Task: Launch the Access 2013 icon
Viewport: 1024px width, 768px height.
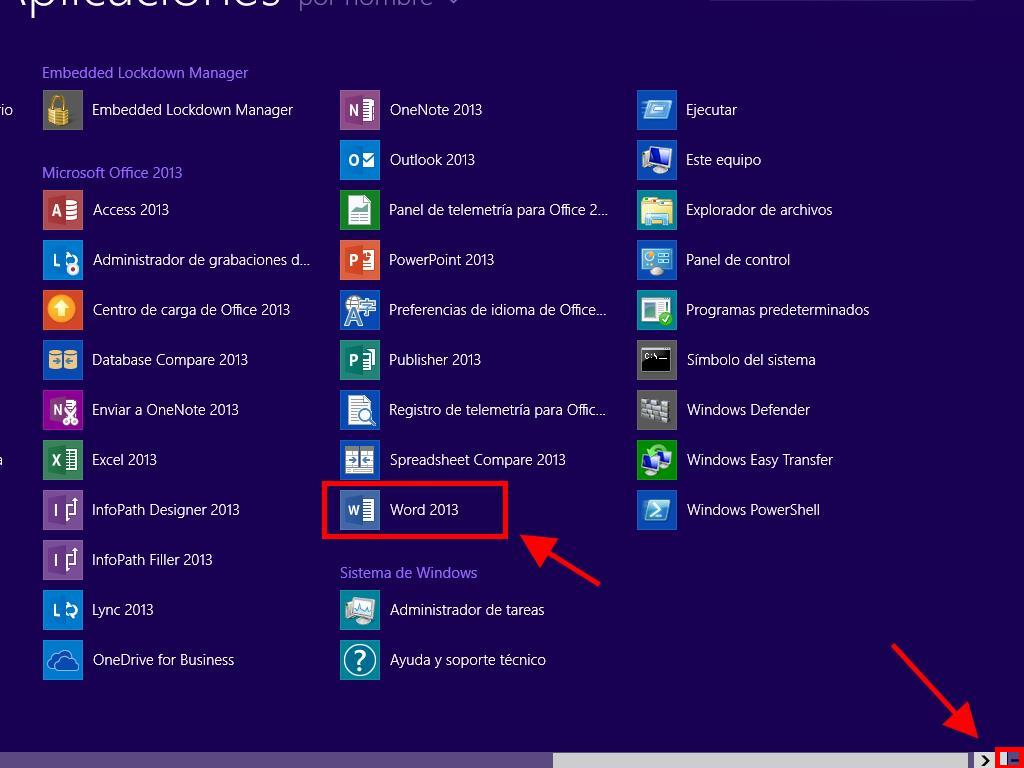Action: point(63,210)
